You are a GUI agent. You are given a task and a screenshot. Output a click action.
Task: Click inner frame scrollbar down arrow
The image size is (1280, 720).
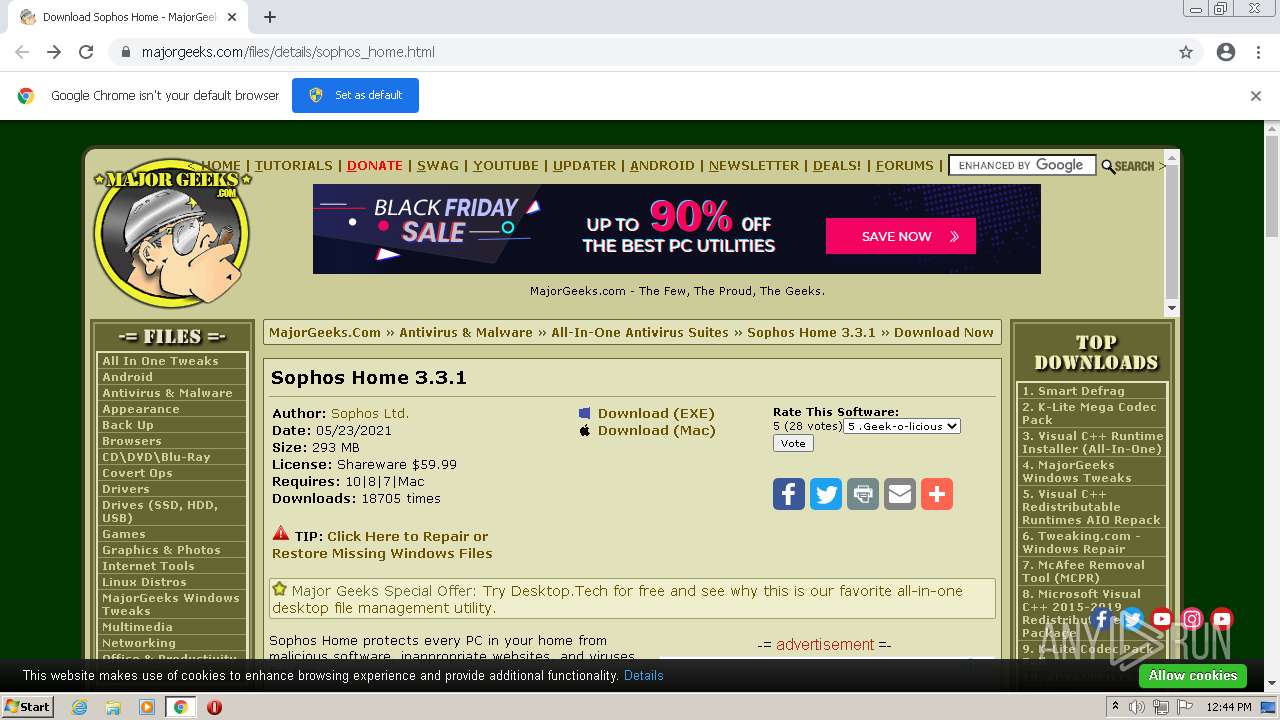(1172, 308)
